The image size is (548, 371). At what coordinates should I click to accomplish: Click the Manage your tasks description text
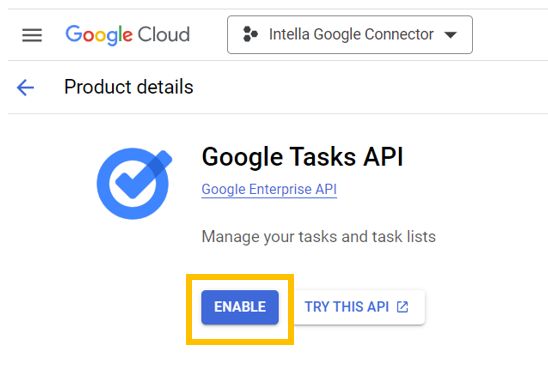(x=319, y=237)
